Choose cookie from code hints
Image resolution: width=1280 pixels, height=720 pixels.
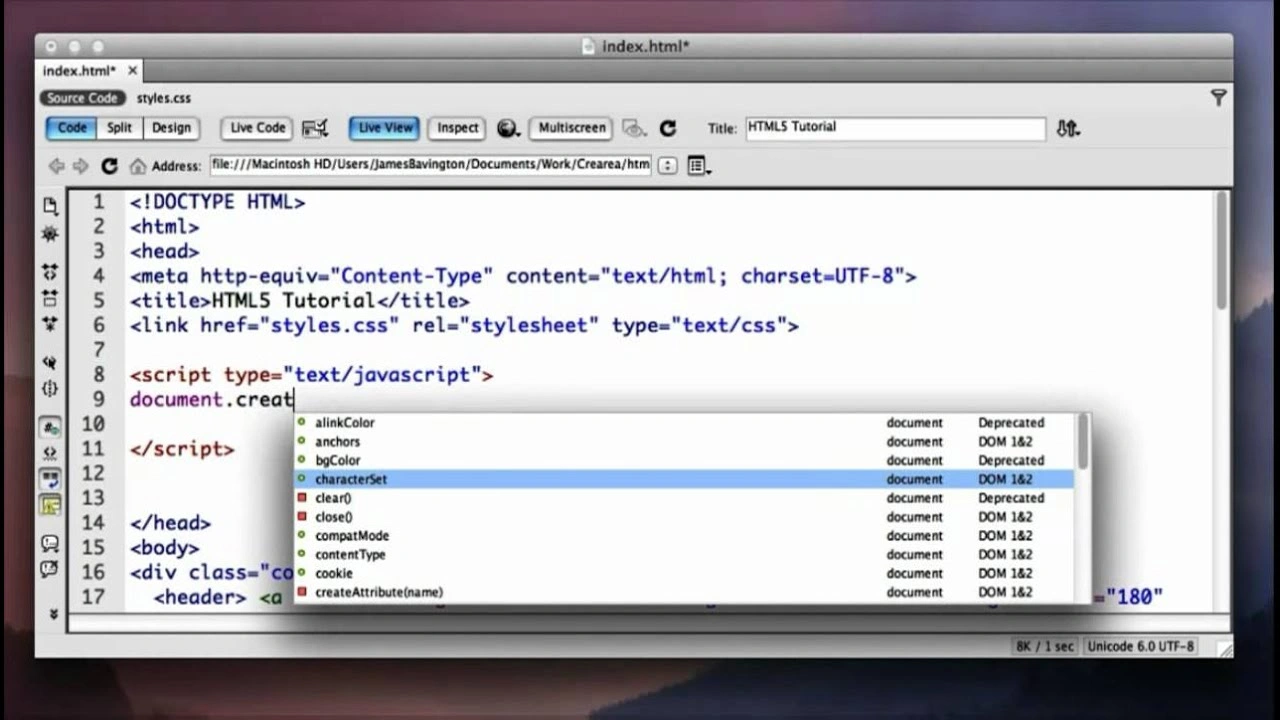(x=684, y=574)
